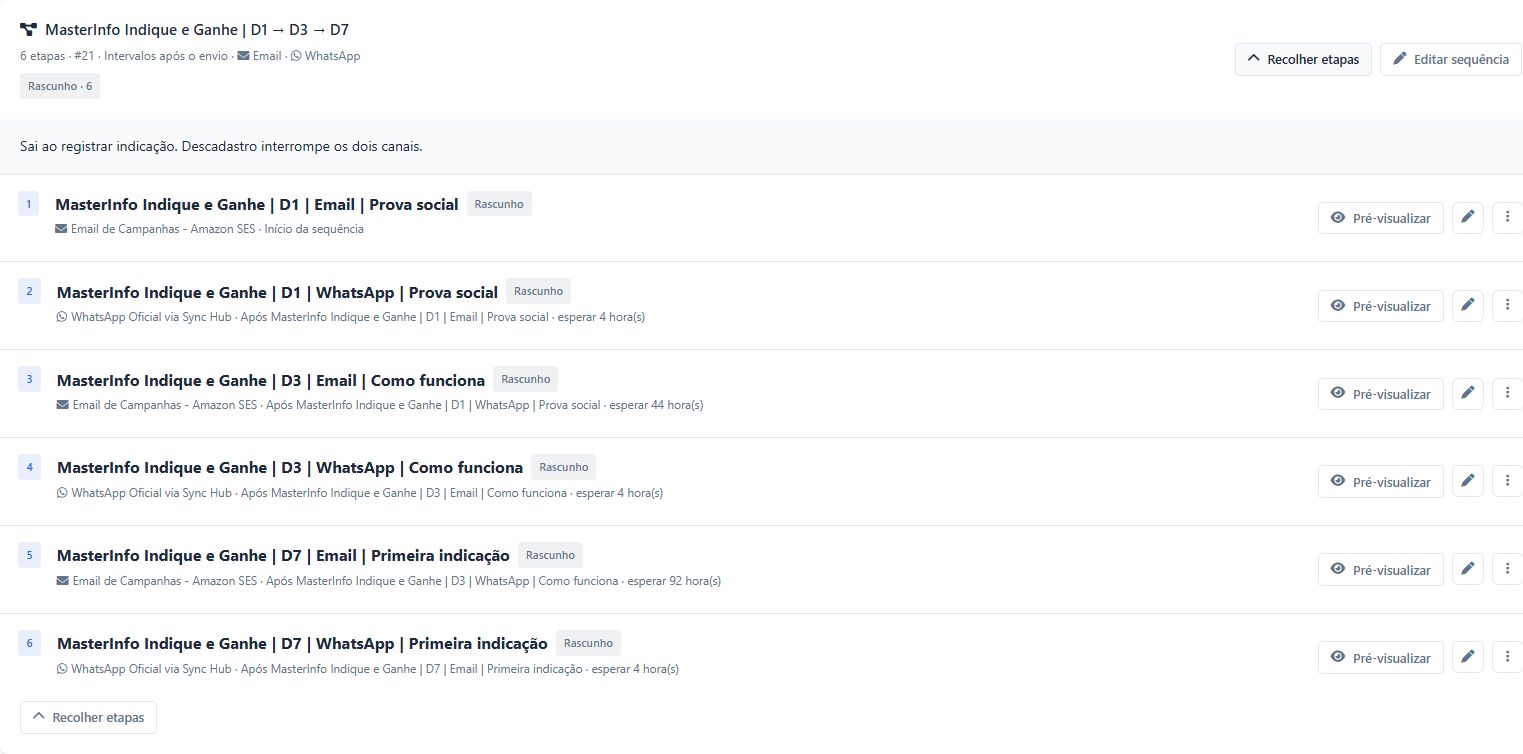Open more options for D7 WhatsApp step
This screenshot has height=754, width=1523.
1507,658
